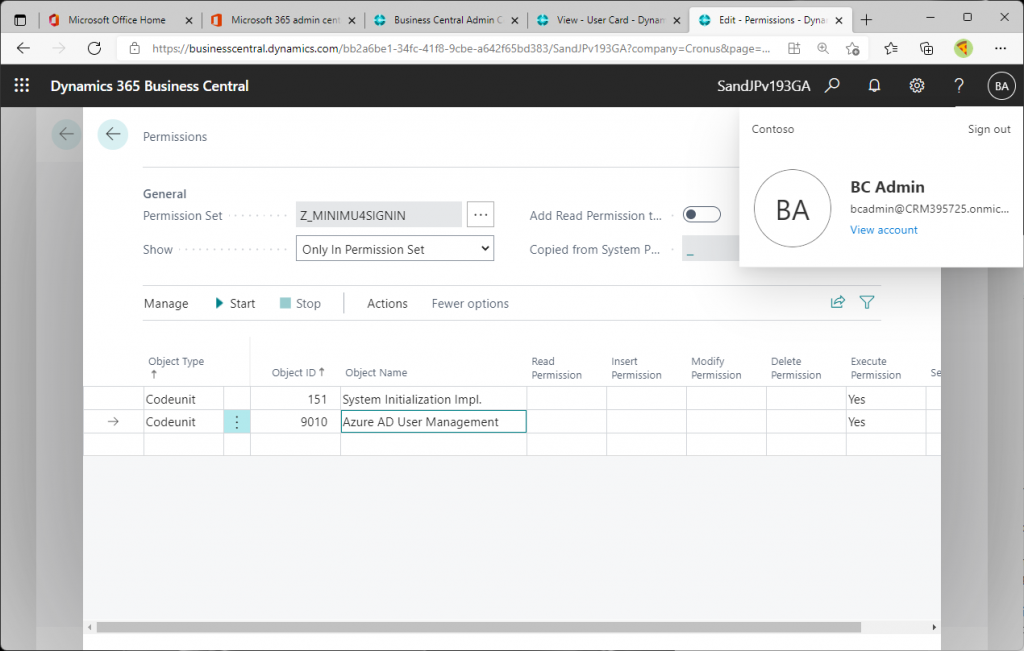1024x651 pixels.
Task: Open the help question mark menu
Action: 959,86
